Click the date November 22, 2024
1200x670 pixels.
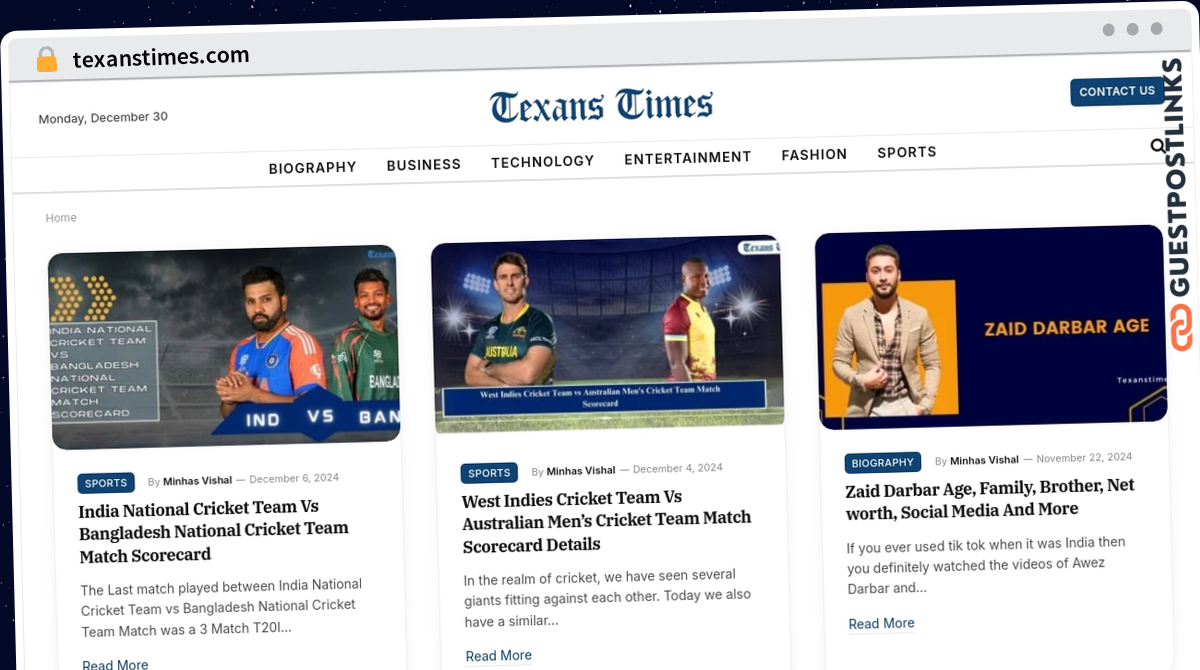pos(1084,457)
